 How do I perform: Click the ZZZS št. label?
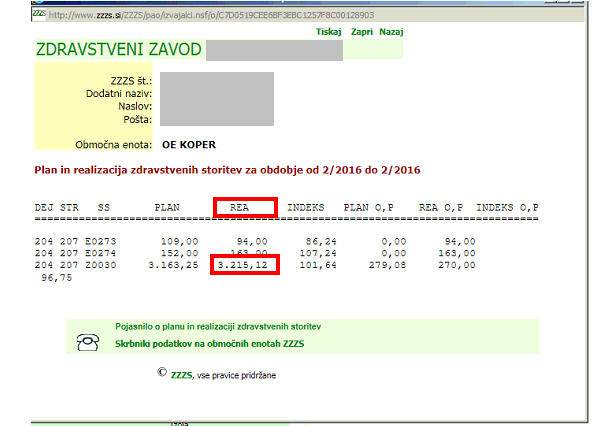click(131, 81)
